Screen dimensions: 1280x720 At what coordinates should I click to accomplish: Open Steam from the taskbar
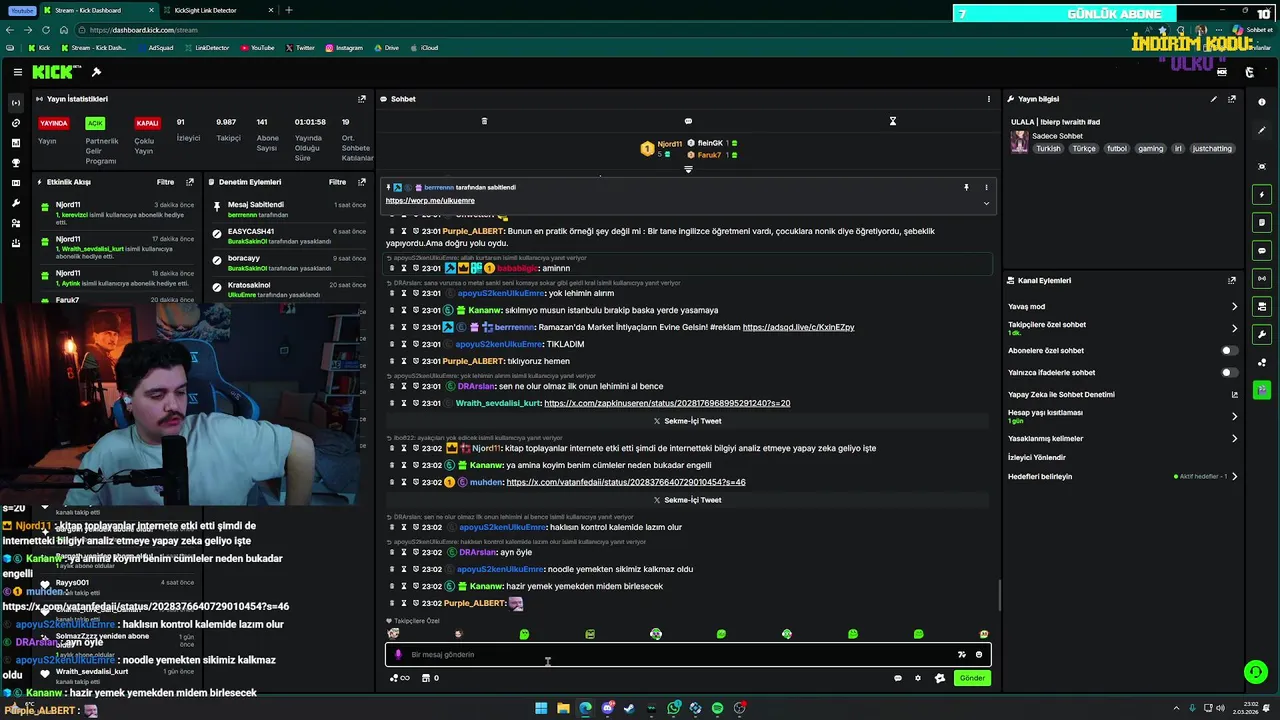point(629,708)
